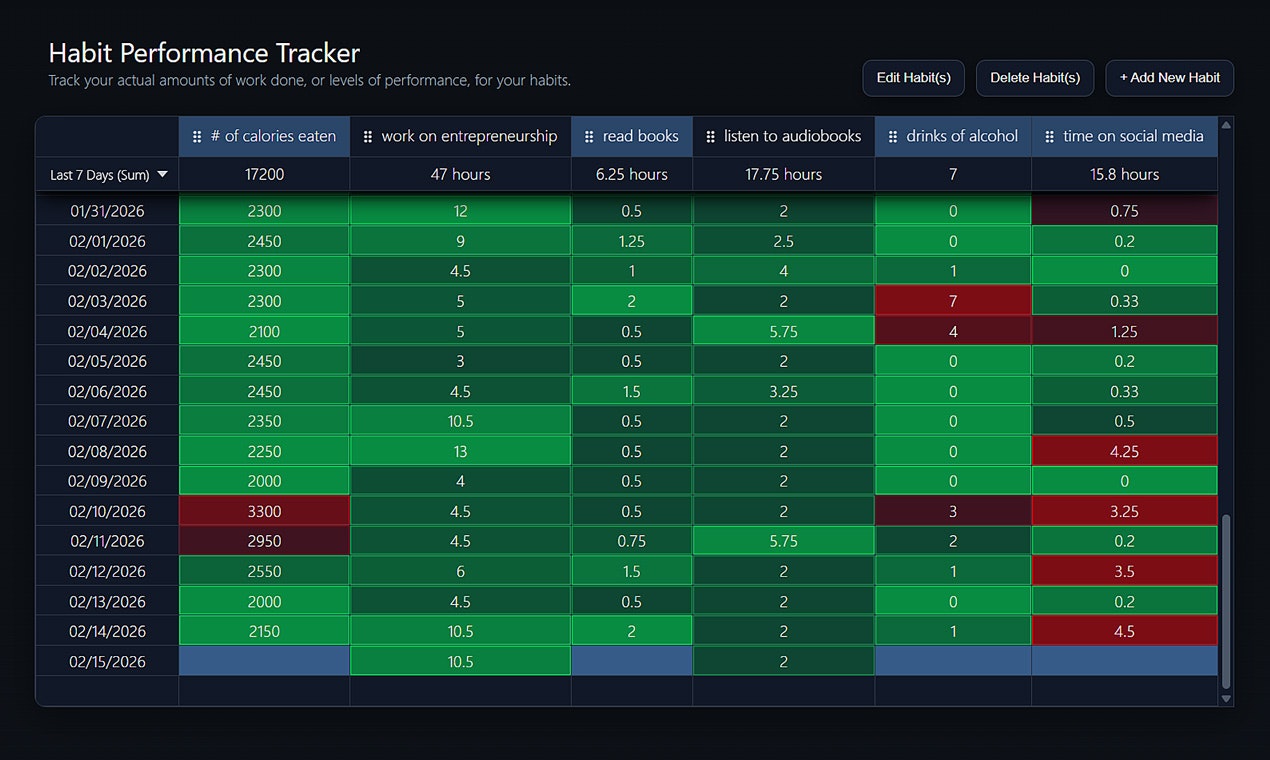Click "+ Add New Habit"
Screen dimensions: 1270x760
[x=1169, y=77]
